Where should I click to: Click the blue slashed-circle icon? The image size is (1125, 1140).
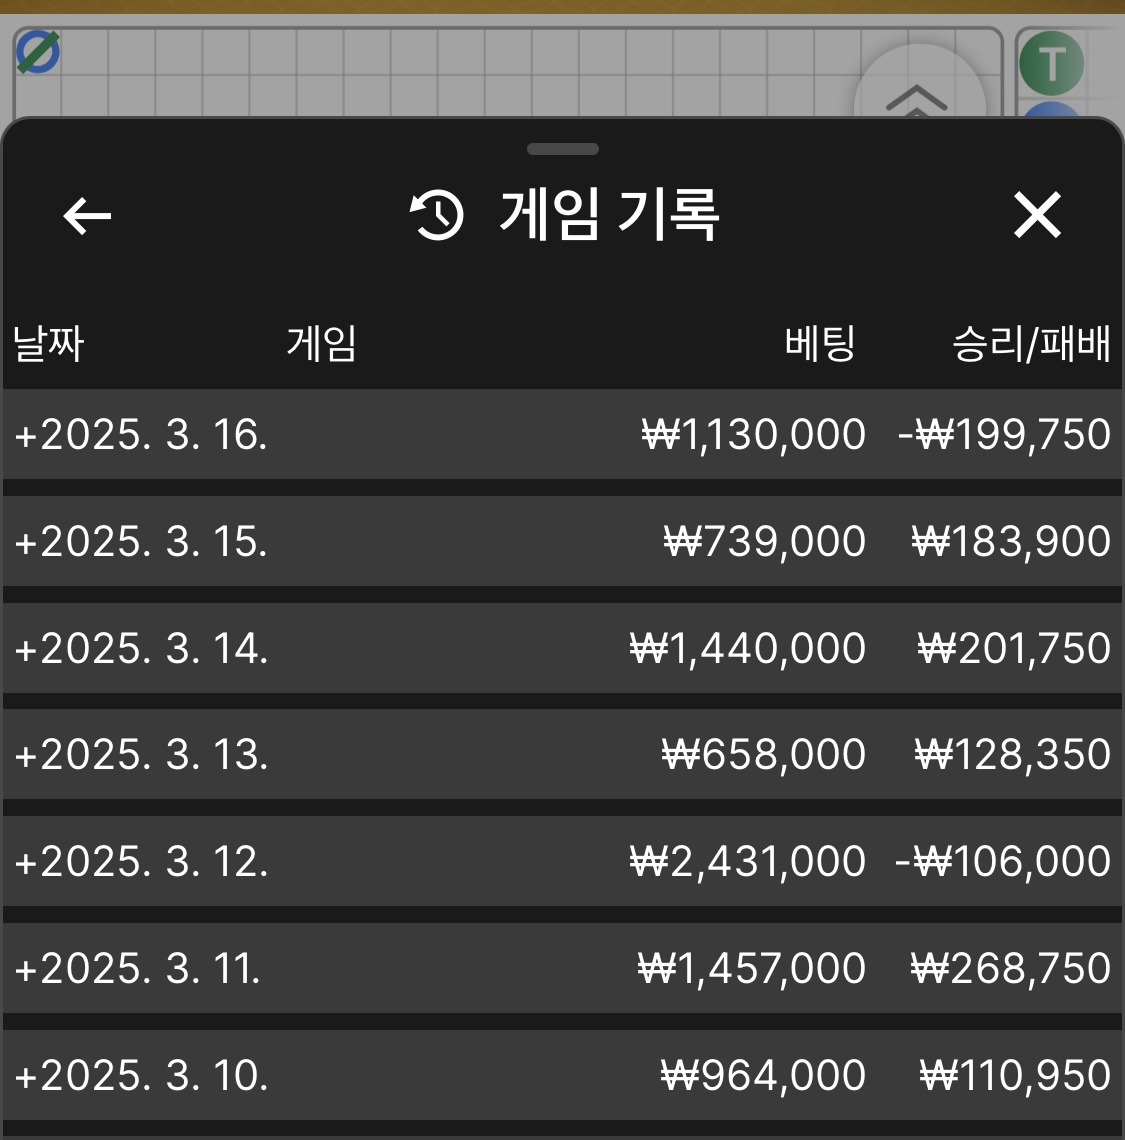pos(38,52)
